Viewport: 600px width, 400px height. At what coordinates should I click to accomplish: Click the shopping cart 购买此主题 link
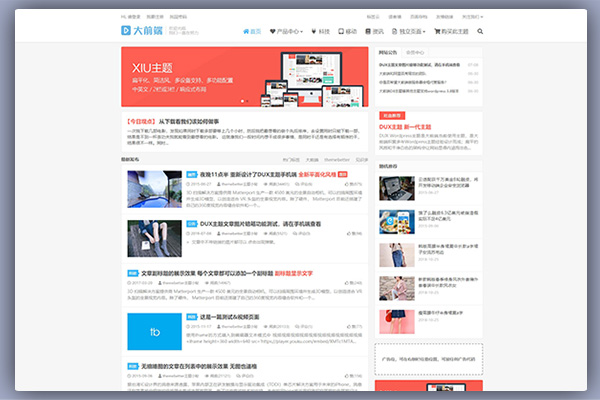tap(451, 31)
